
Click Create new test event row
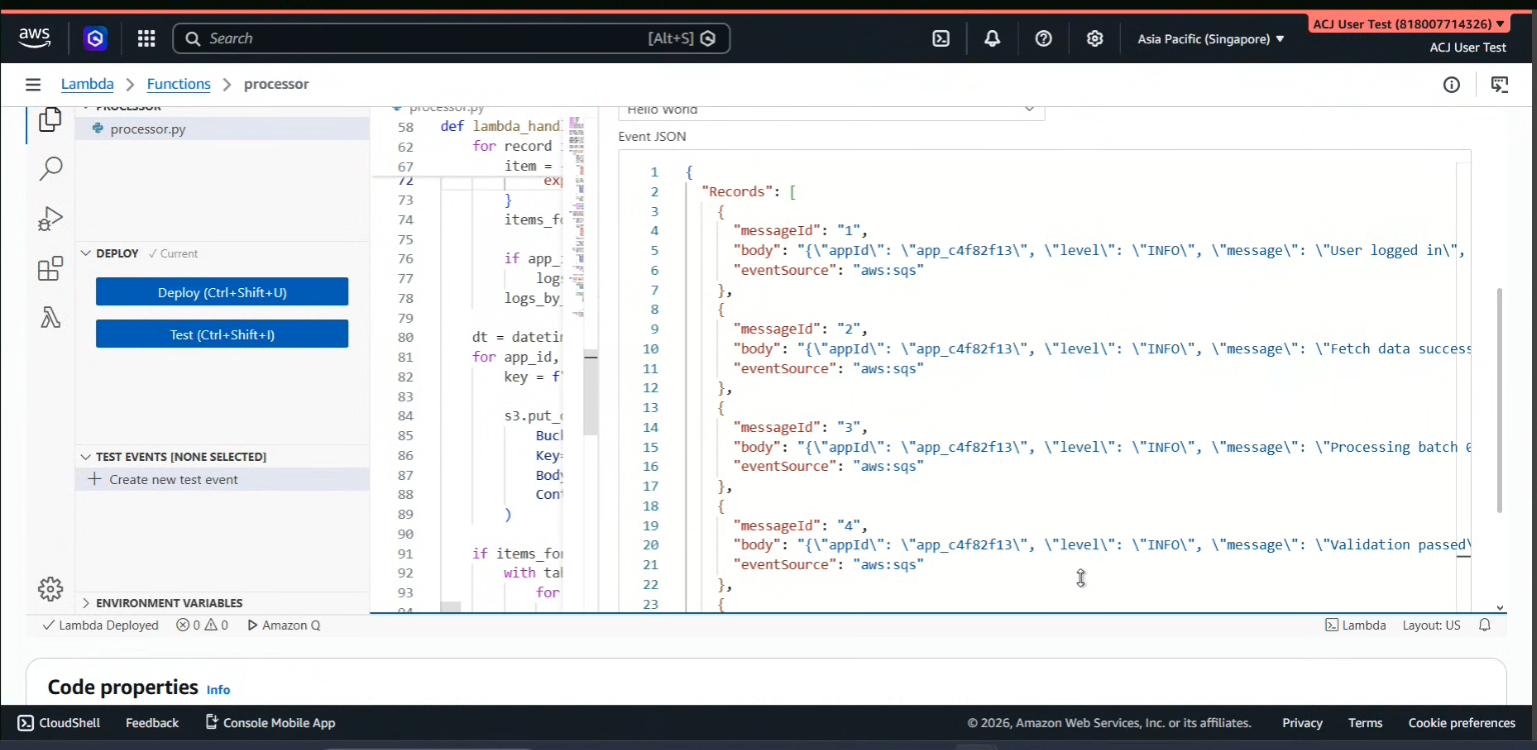222,479
